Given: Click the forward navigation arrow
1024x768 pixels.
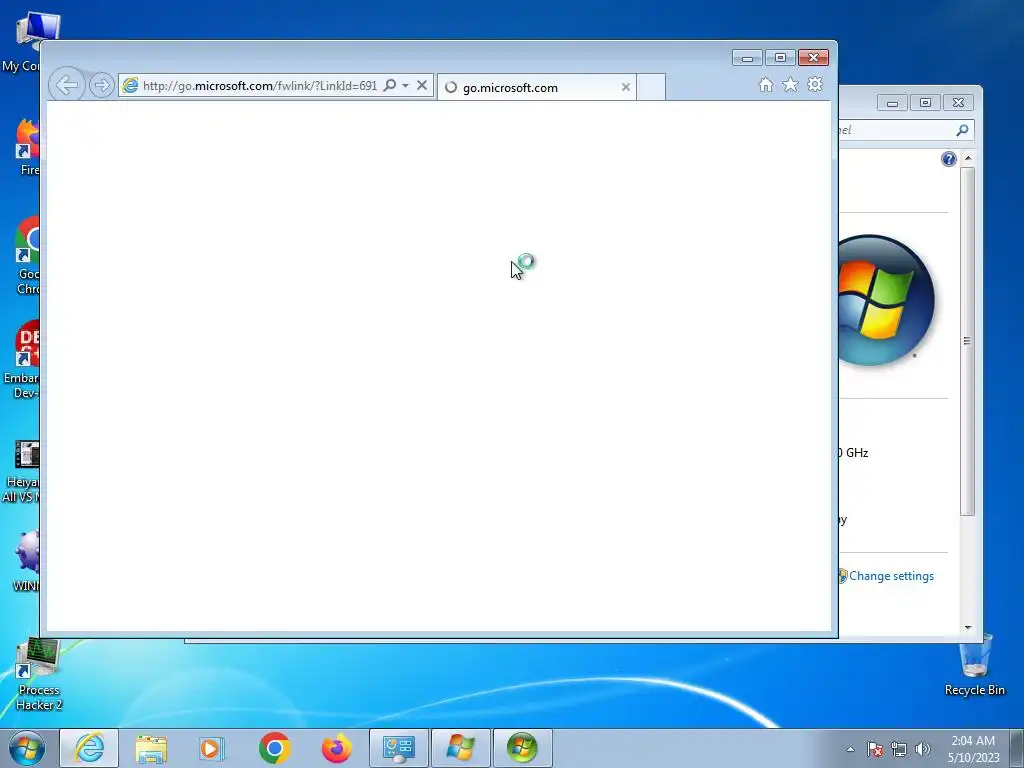Looking at the screenshot, I should pyautogui.click(x=101, y=85).
